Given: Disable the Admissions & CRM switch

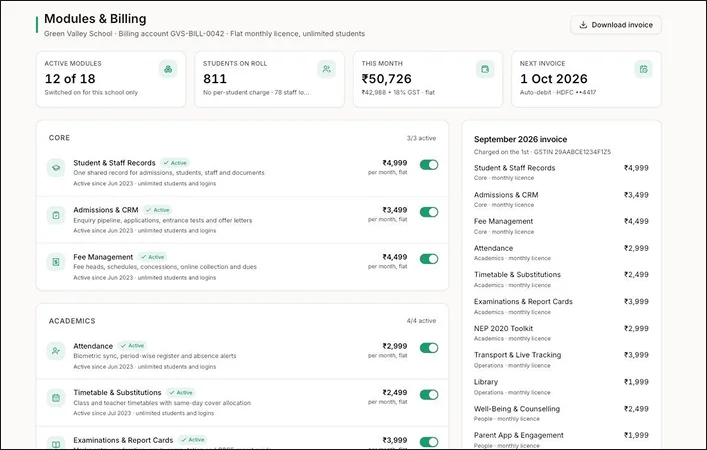Looking at the screenshot, I should [x=429, y=212].
